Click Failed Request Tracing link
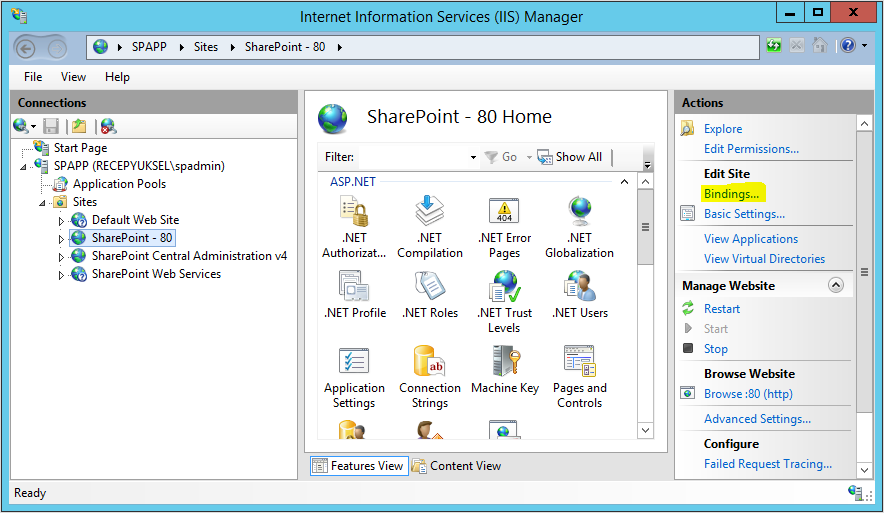 pos(768,463)
